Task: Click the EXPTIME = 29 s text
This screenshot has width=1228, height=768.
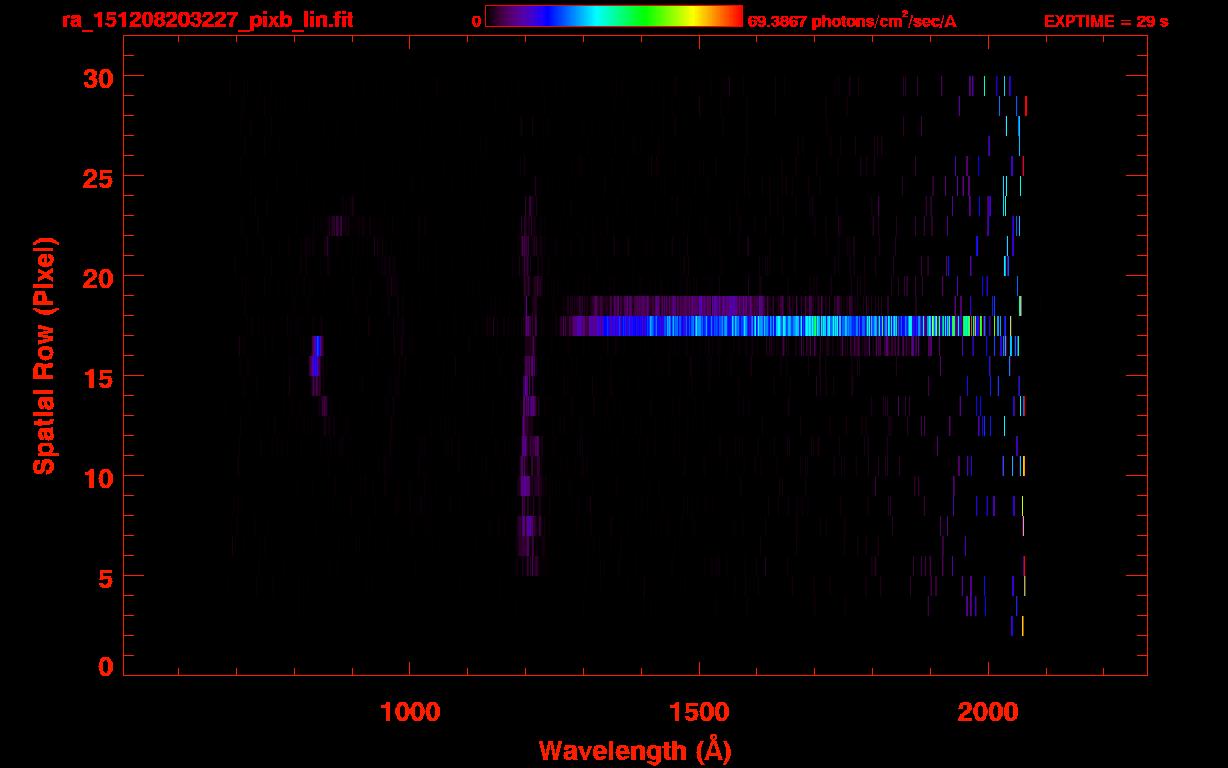Action: pyautogui.click(x=1106, y=21)
